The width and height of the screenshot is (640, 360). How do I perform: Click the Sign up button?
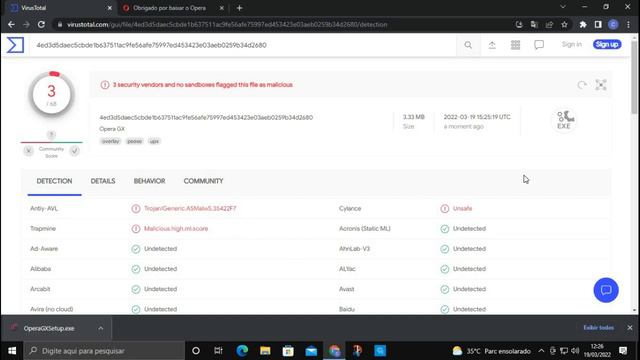(x=607, y=44)
